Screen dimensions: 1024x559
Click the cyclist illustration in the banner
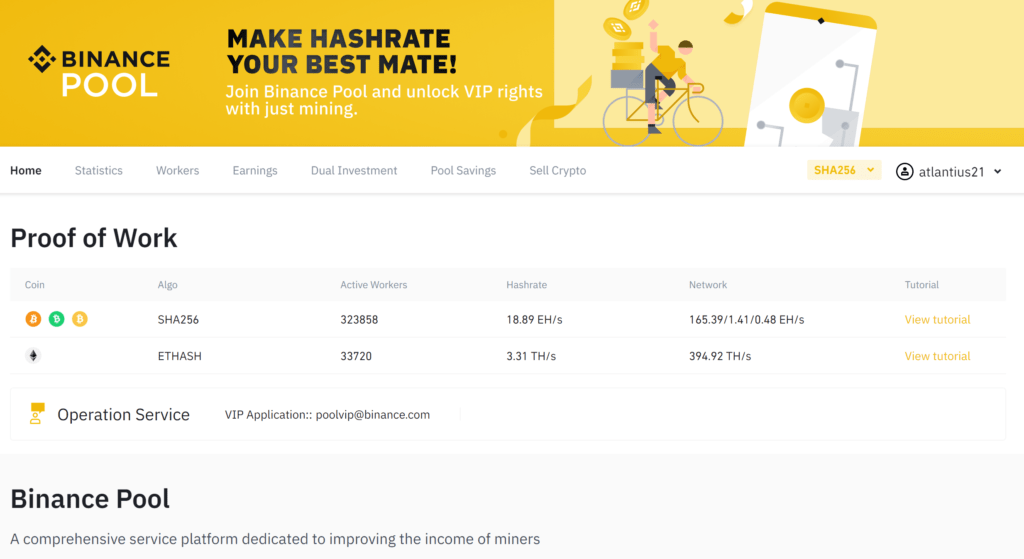[x=660, y=85]
